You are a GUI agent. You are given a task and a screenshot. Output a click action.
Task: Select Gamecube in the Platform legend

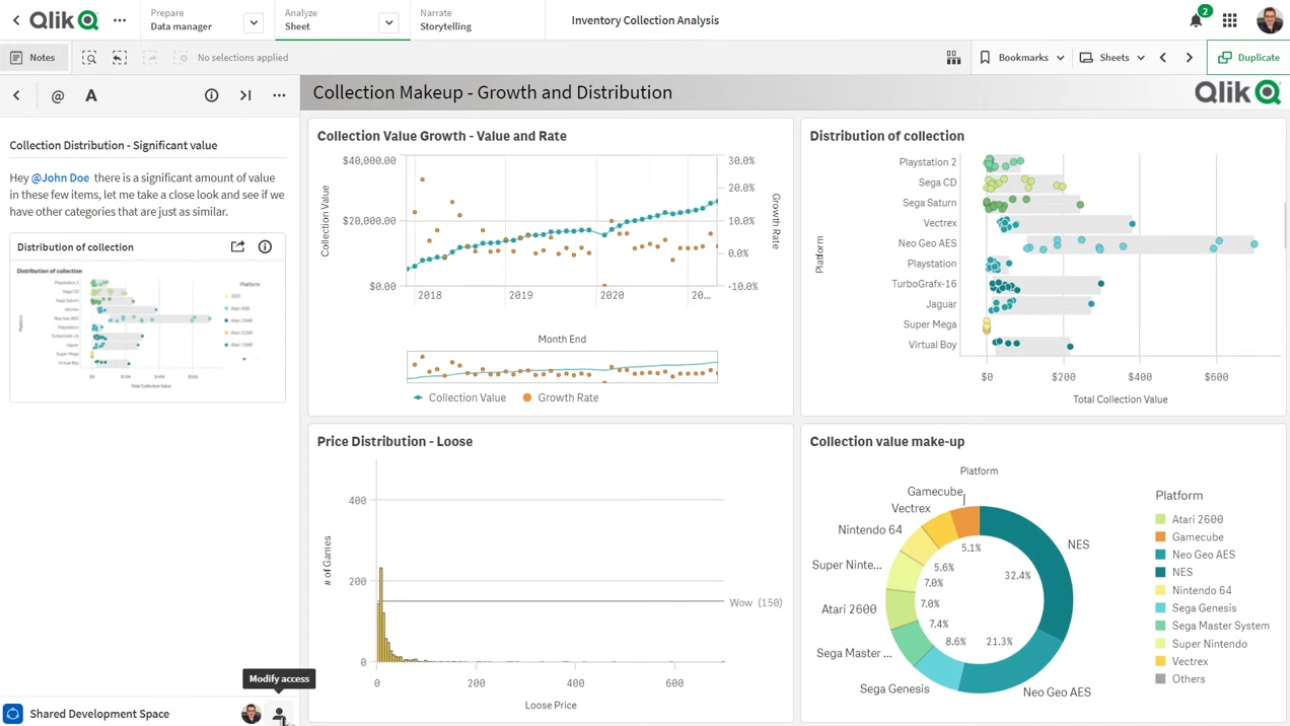[x=1189, y=537]
